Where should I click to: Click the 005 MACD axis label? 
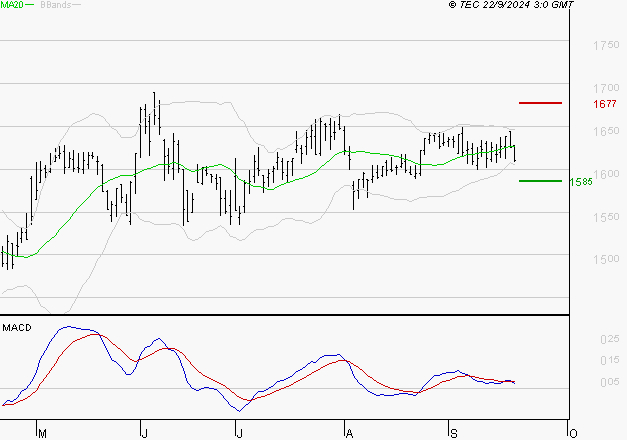pyautogui.click(x=610, y=382)
